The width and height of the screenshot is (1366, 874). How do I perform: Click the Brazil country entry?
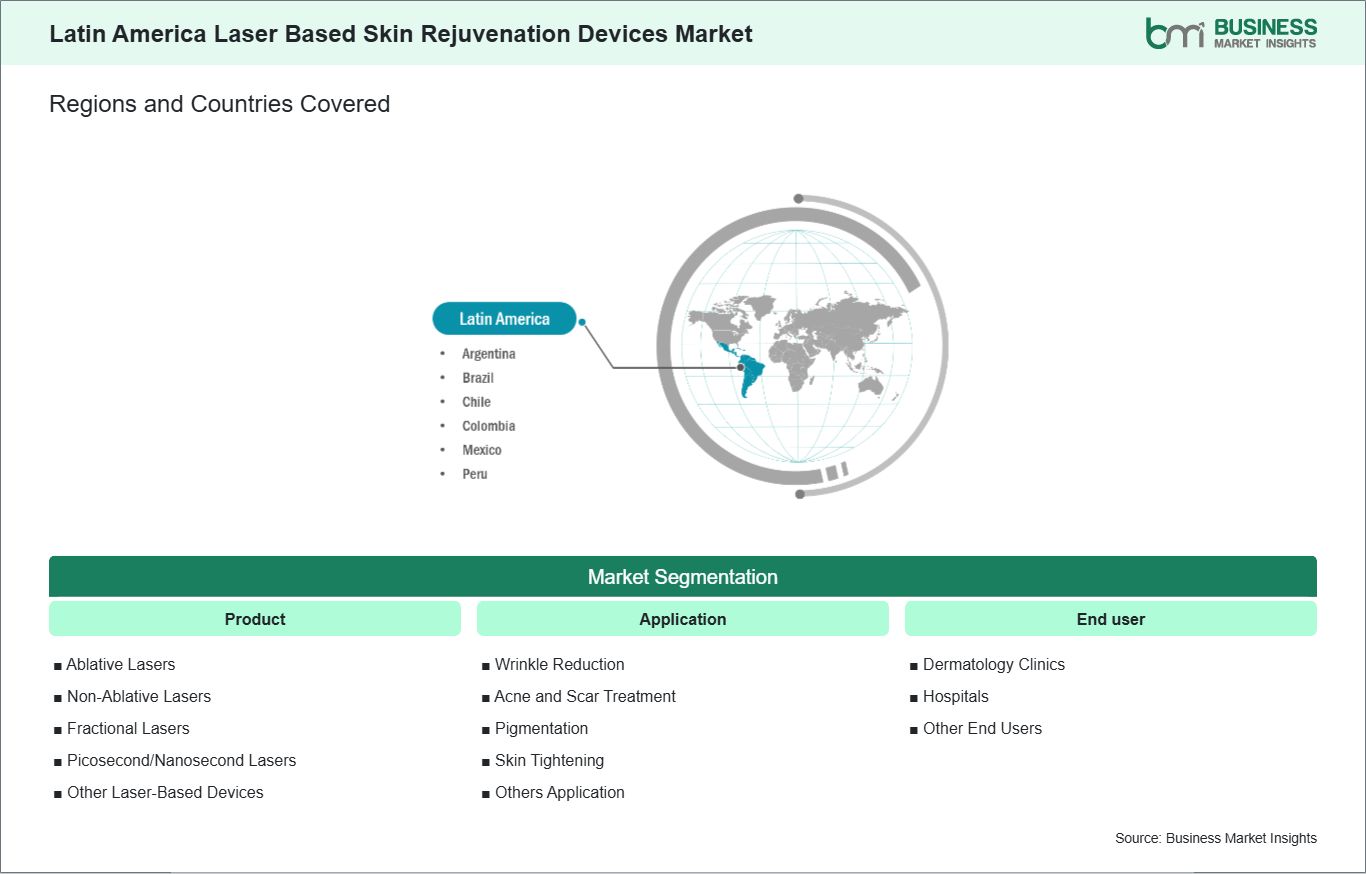click(x=478, y=378)
